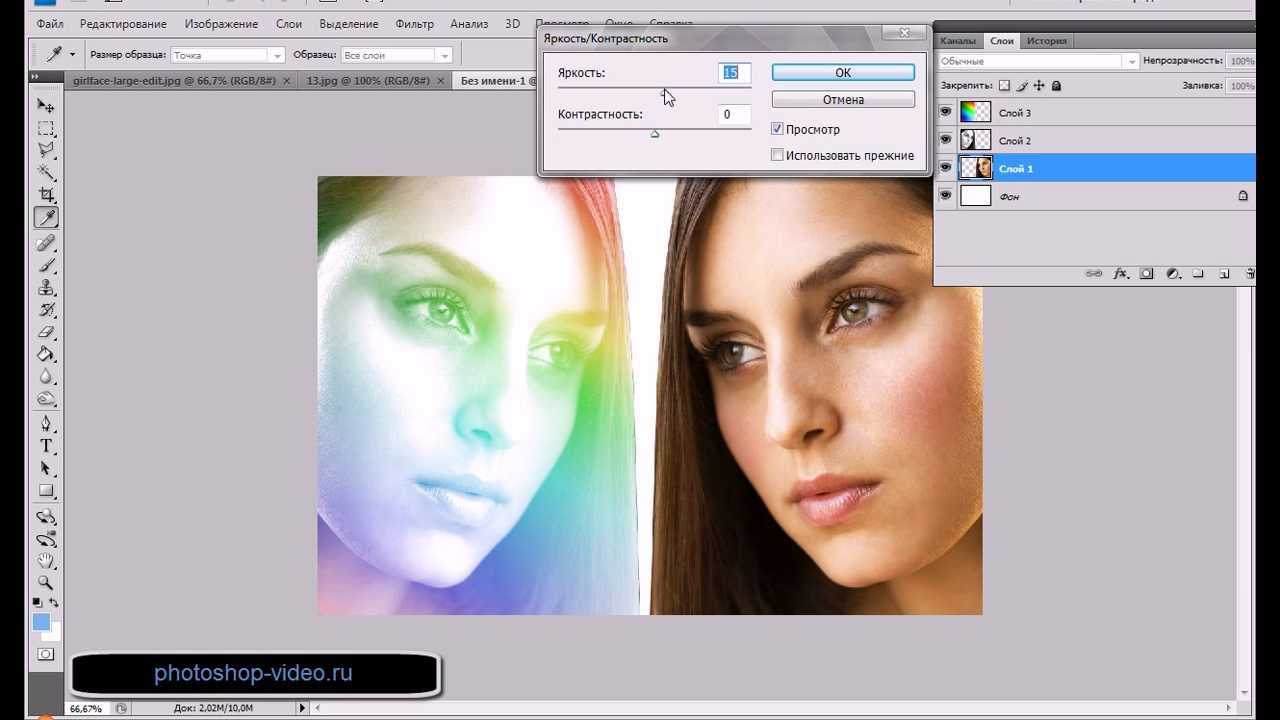The width and height of the screenshot is (1280, 720).
Task: Click the Контрастность slider handle
Action: 655,133
